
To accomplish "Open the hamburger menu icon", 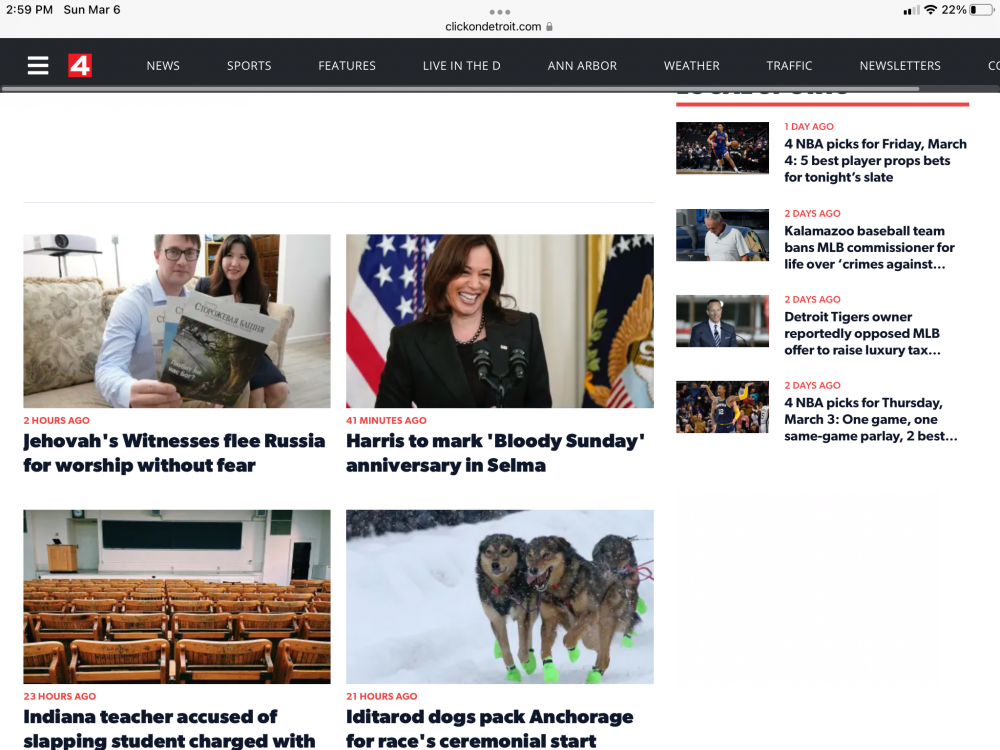I will click(x=38, y=65).
